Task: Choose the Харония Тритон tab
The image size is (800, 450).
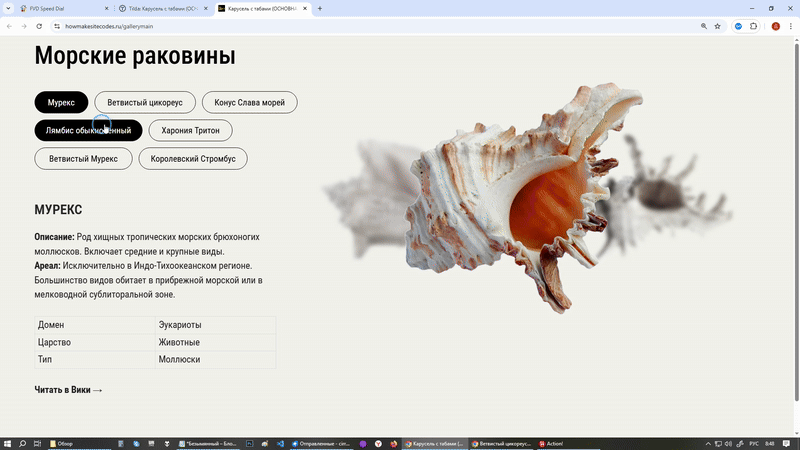Action: [190, 131]
